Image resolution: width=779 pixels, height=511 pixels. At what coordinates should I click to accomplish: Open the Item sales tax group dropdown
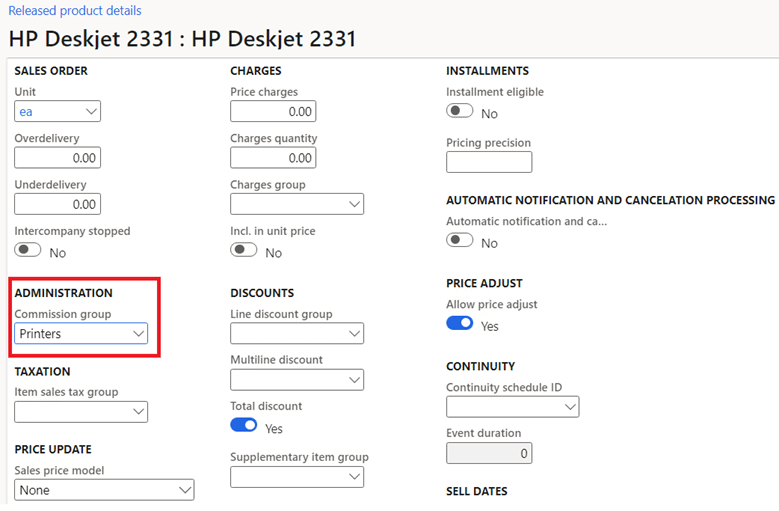[x=81, y=412]
